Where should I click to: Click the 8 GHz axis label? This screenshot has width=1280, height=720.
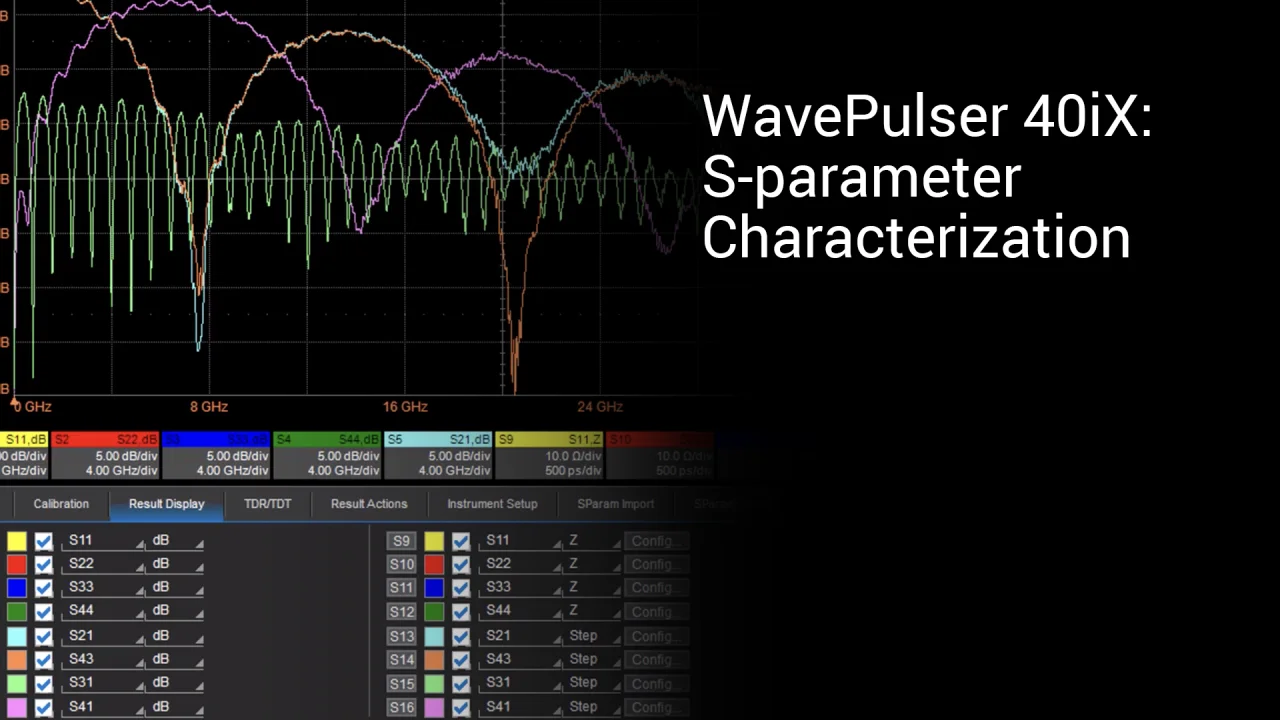pos(208,407)
